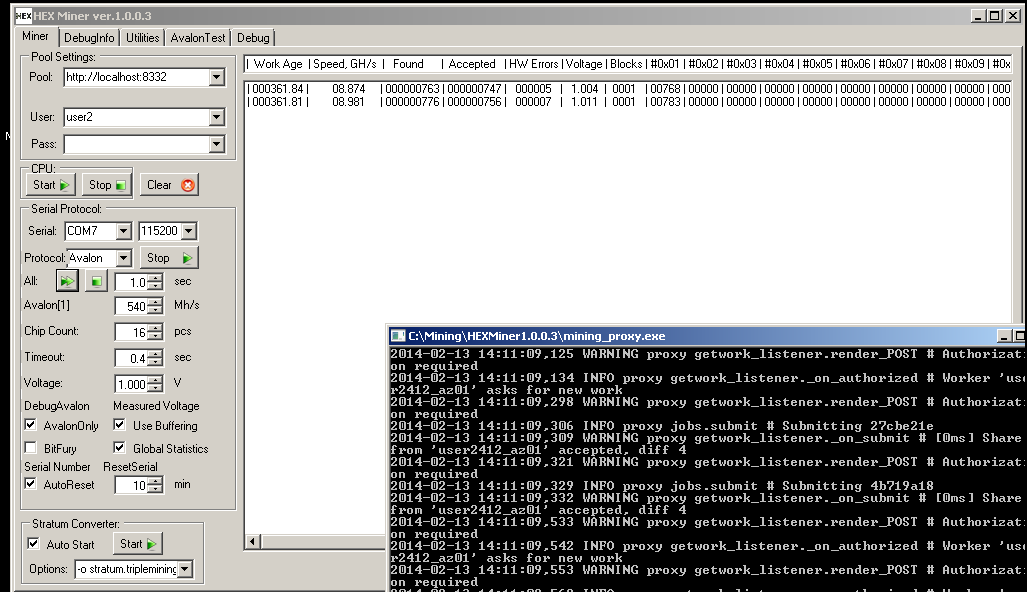Select stats row with speed 08.874
This screenshot has height=592, width=1027.
pos(629,89)
